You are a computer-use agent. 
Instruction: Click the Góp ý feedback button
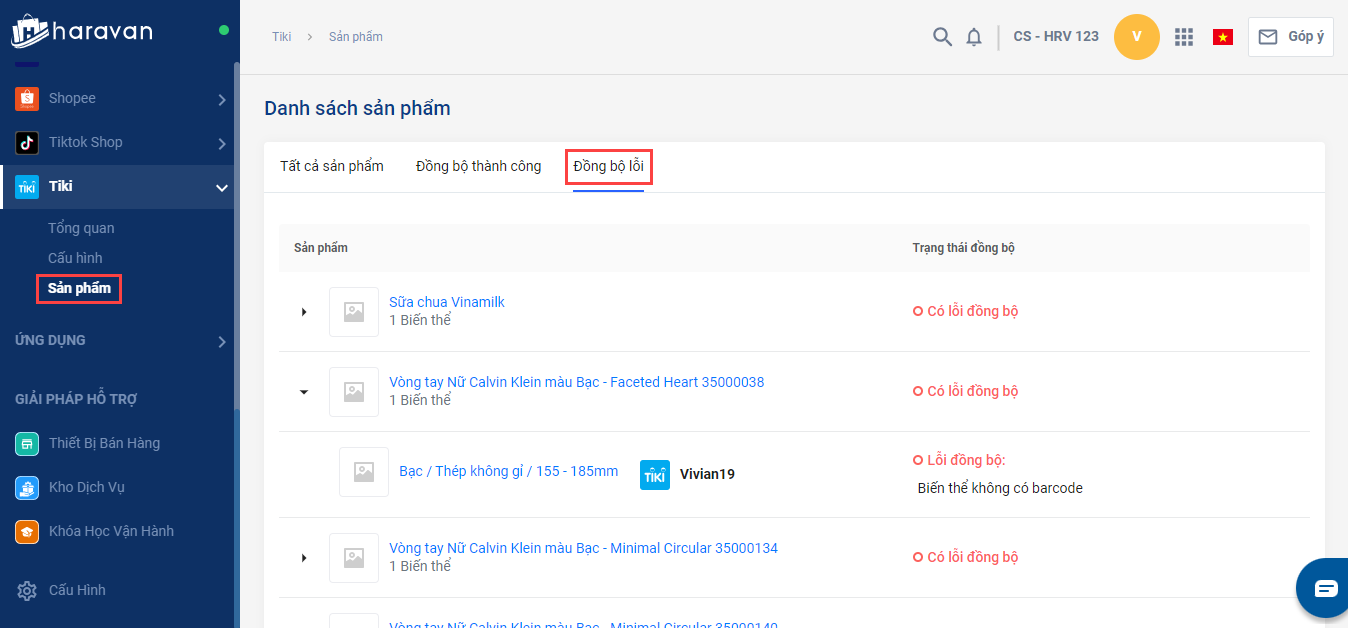[x=1290, y=37]
